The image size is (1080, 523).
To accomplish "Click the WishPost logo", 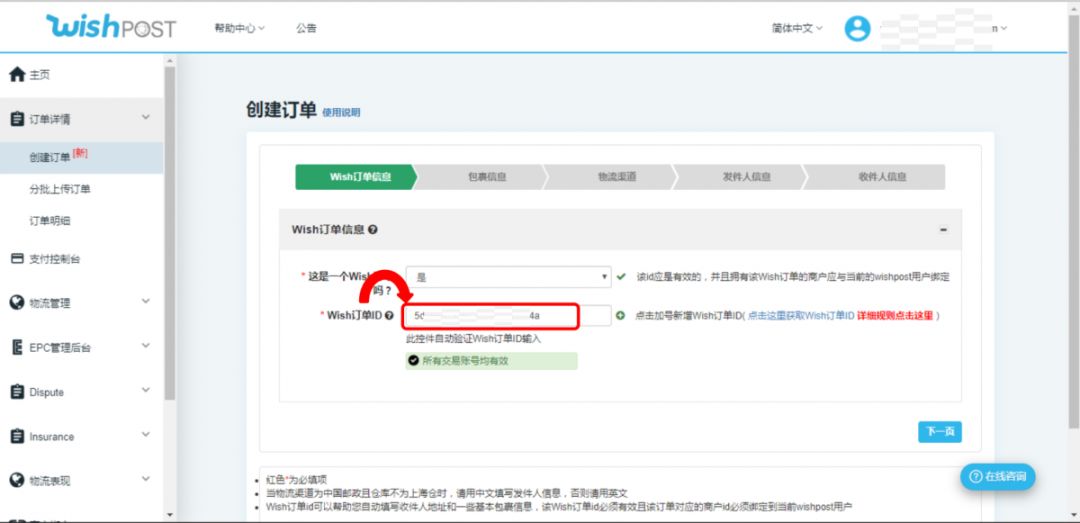I will coord(111,28).
